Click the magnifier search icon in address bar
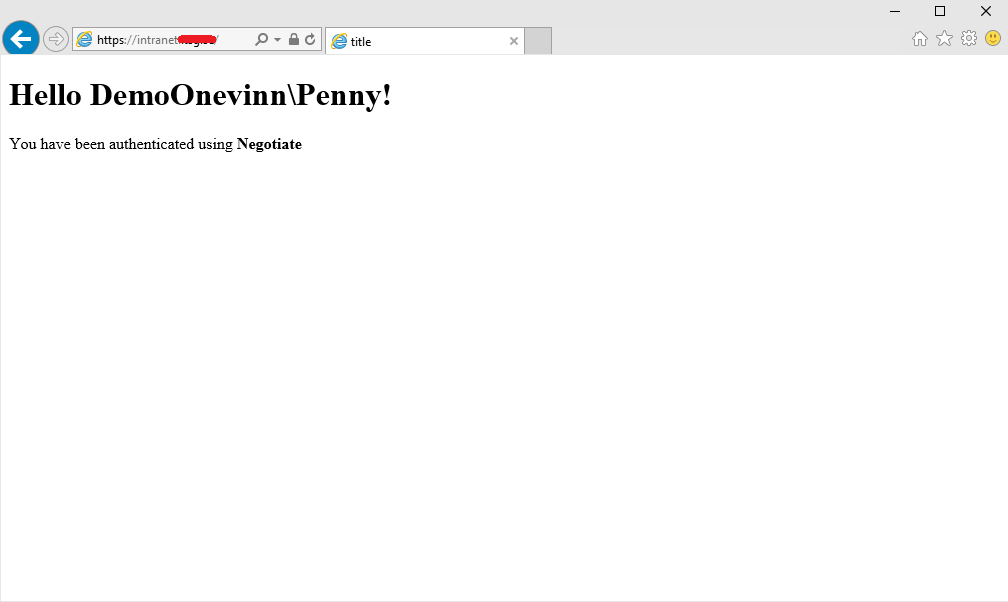This screenshot has width=1008, height=602. pos(262,40)
